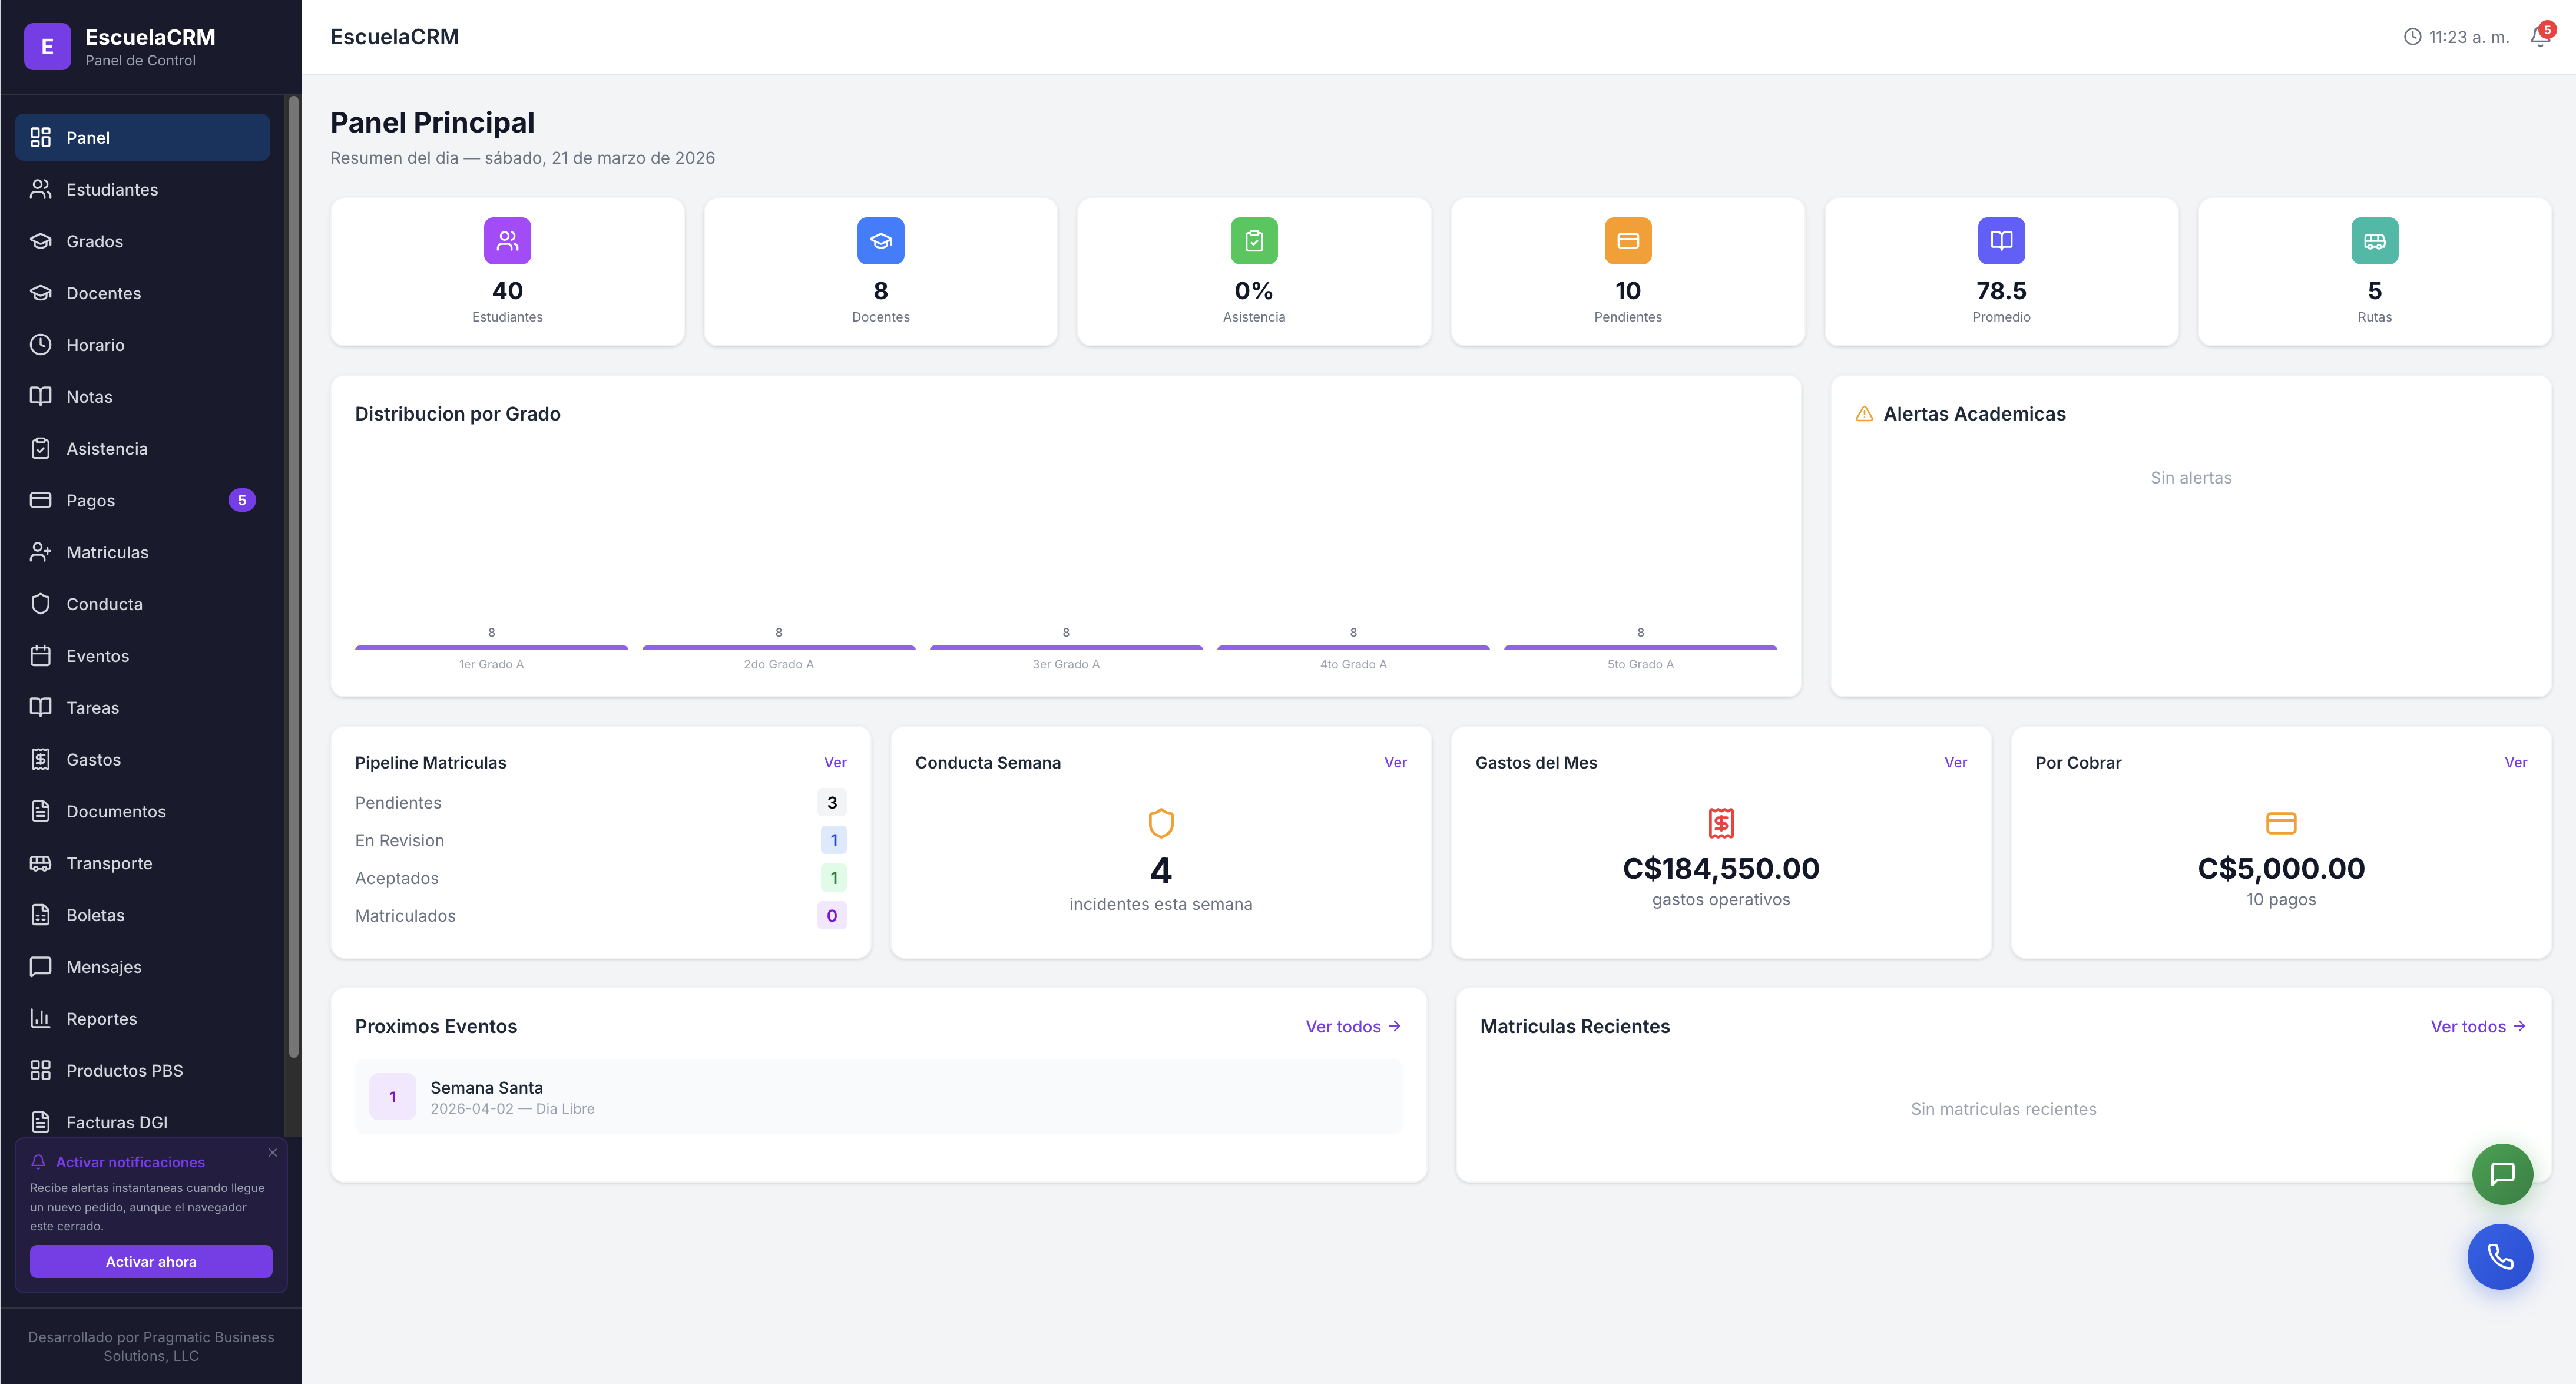Click the floating phone call button
Viewport: 2576px width, 1384px height.
coord(2501,1257)
